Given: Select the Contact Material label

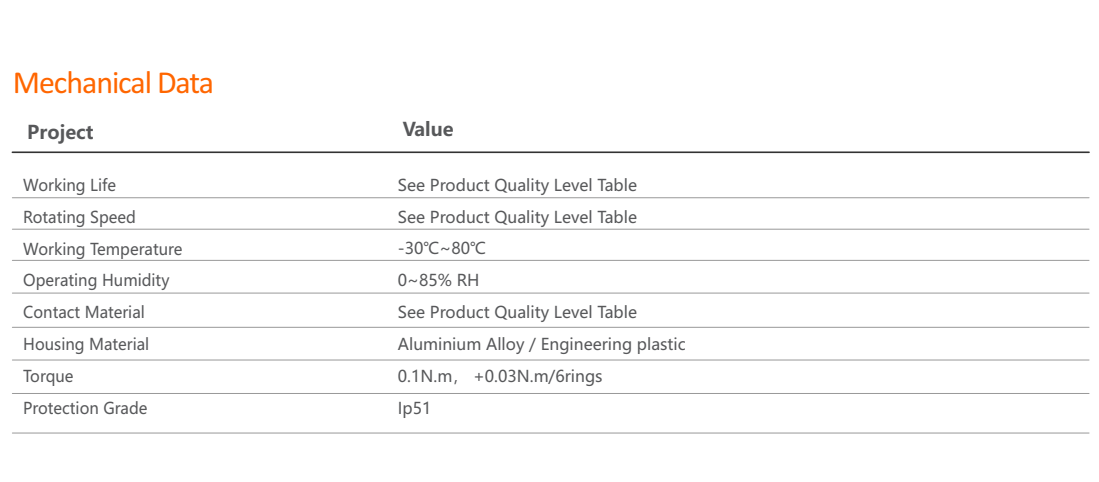Looking at the screenshot, I should coord(84,312).
